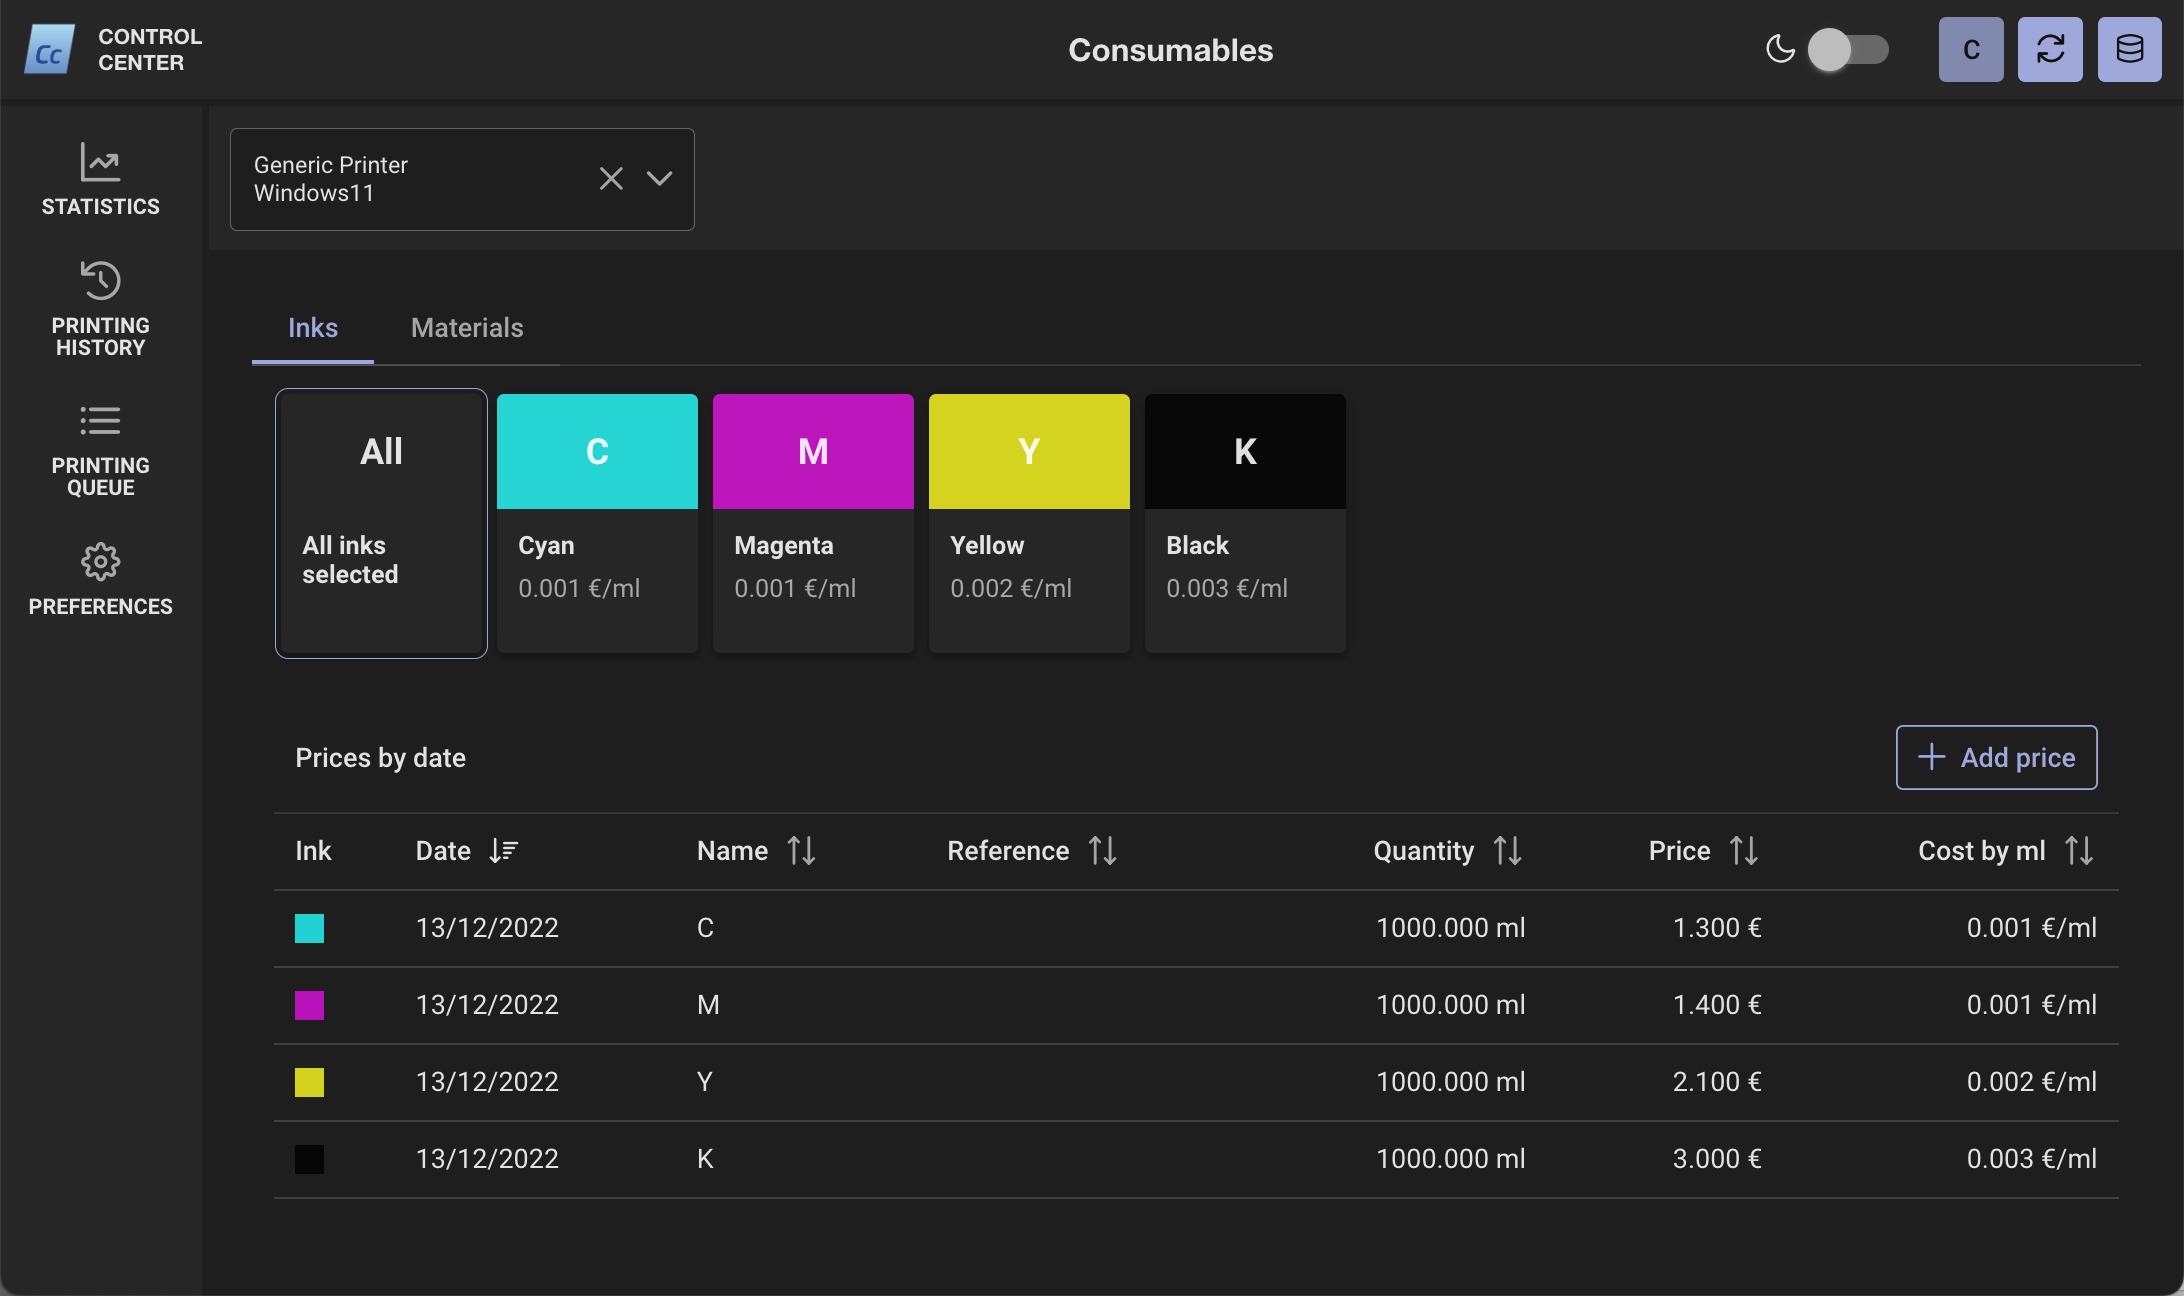
Task: Expand the printer selection dropdown chevron
Action: tap(659, 179)
